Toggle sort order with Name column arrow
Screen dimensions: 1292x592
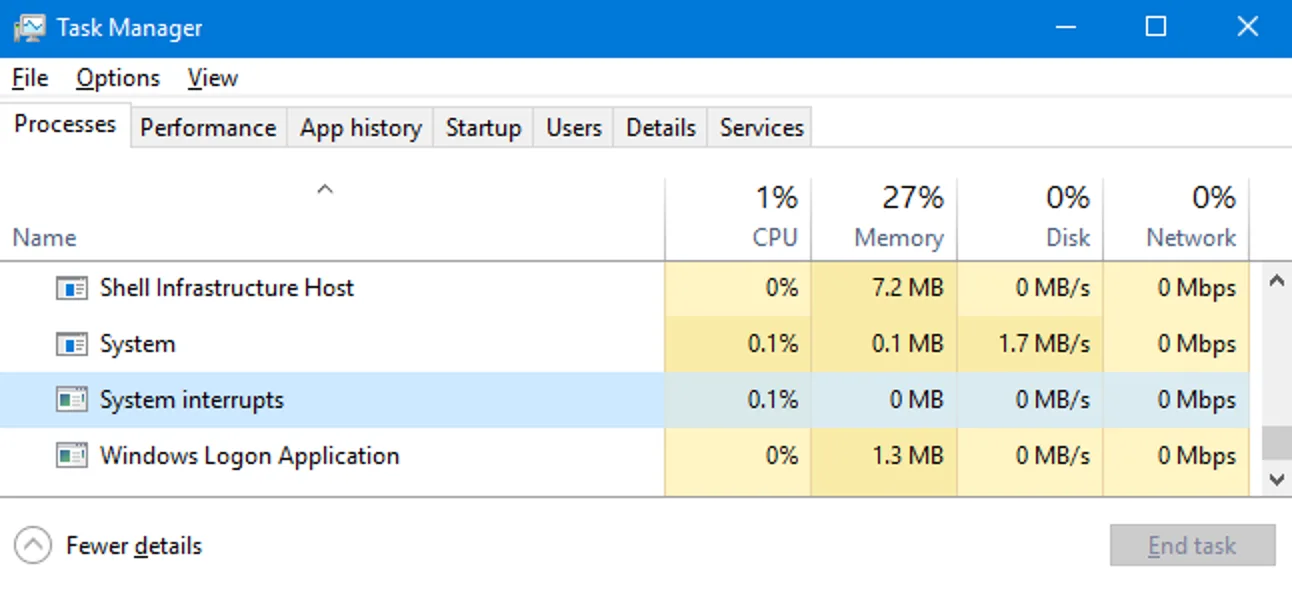point(324,189)
